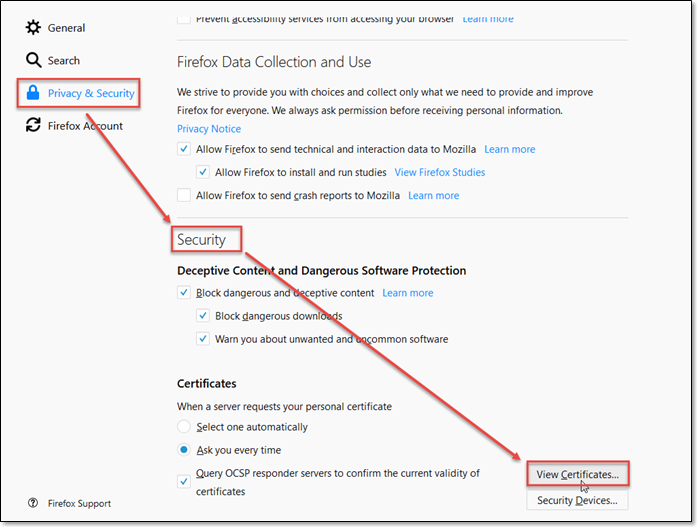Select Ask you every time option
The width and height of the screenshot is (697, 527).
coord(184,450)
